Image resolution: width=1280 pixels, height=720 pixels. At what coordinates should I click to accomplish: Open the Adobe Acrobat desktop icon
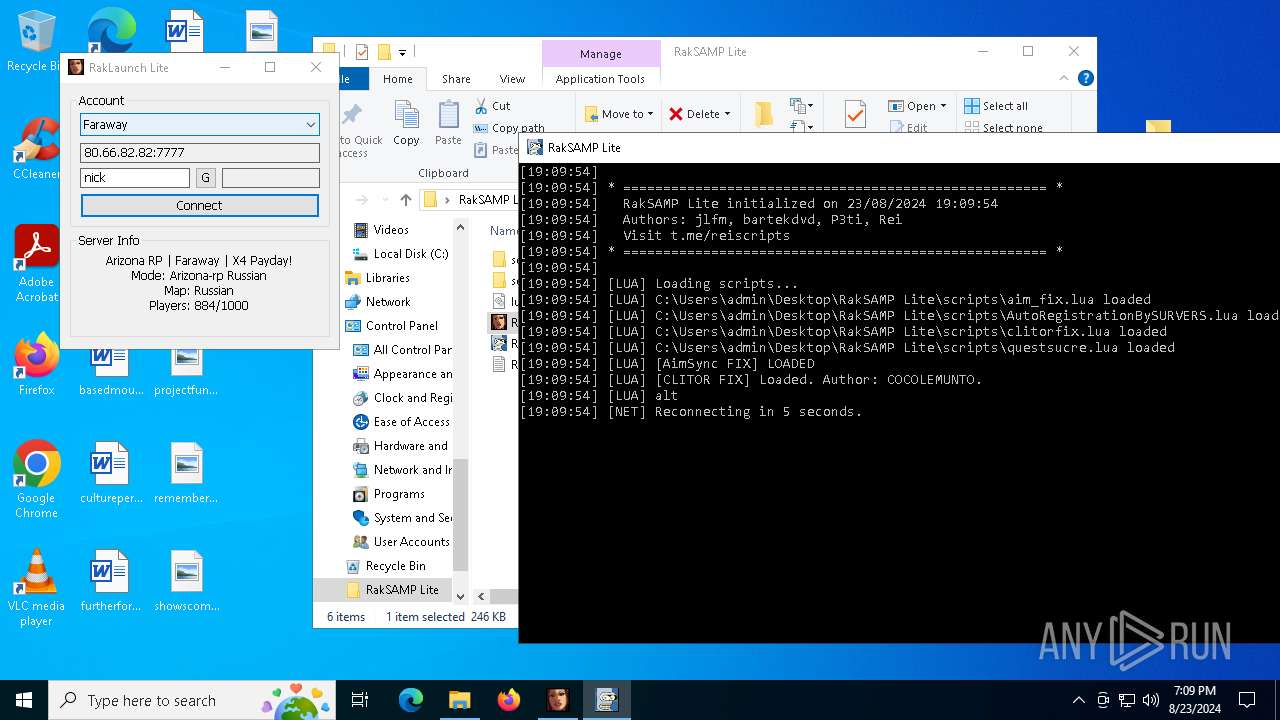[x=36, y=264]
